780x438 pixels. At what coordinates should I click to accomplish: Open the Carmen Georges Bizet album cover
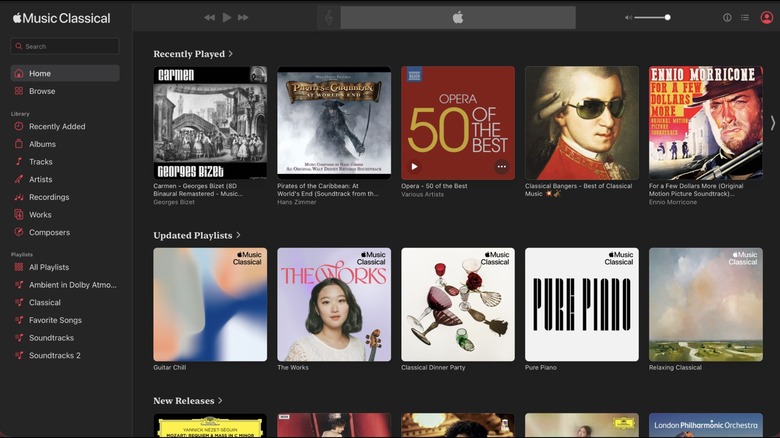(x=210, y=123)
